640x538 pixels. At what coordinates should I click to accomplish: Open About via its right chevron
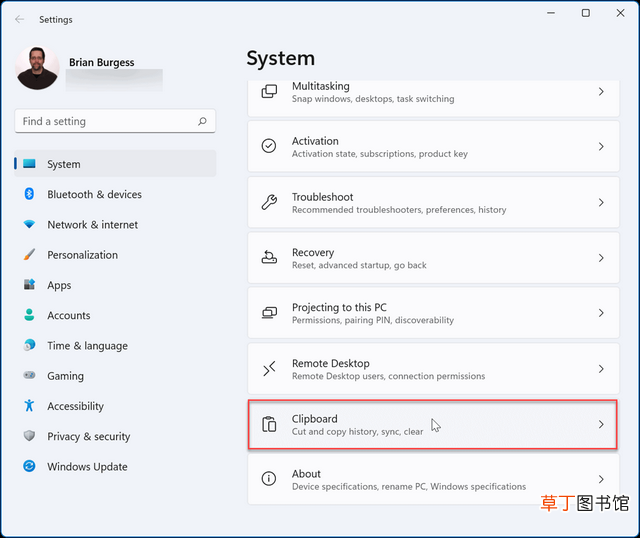pos(601,479)
